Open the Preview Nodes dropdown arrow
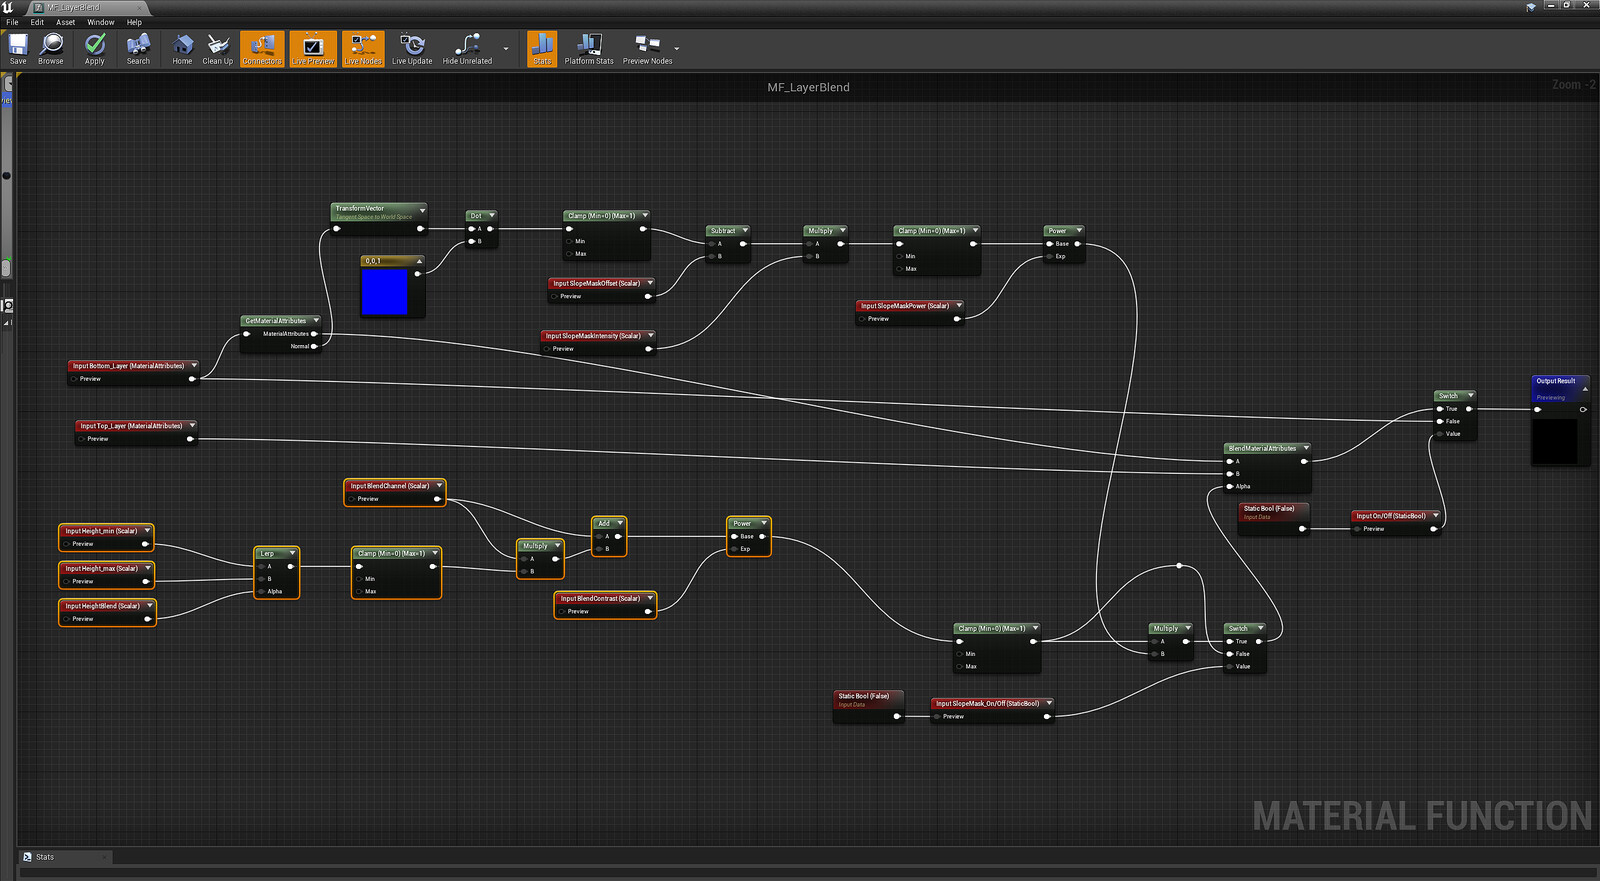1600x881 pixels. point(677,48)
